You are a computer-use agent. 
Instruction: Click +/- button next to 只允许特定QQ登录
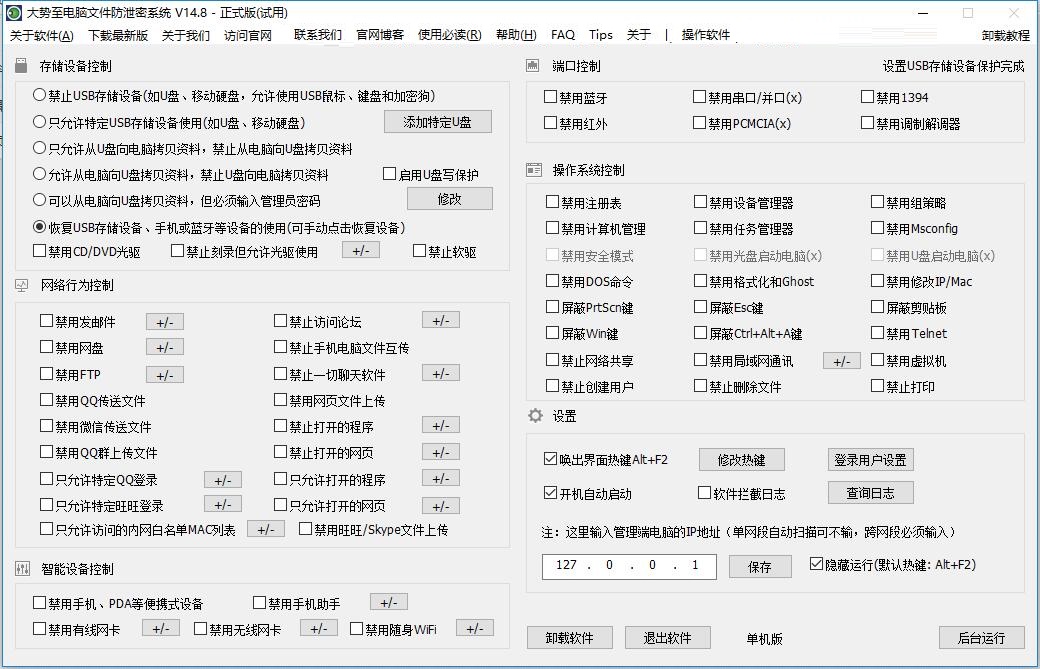(x=223, y=480)
